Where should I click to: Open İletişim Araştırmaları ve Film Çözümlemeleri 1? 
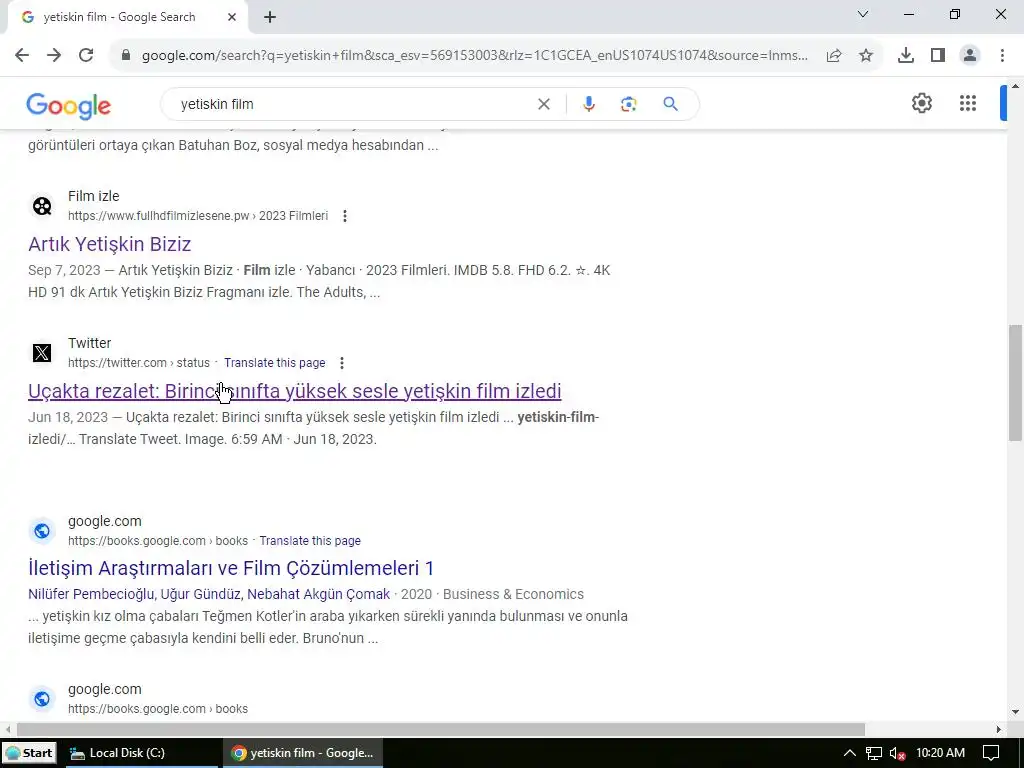coord(231,568)
